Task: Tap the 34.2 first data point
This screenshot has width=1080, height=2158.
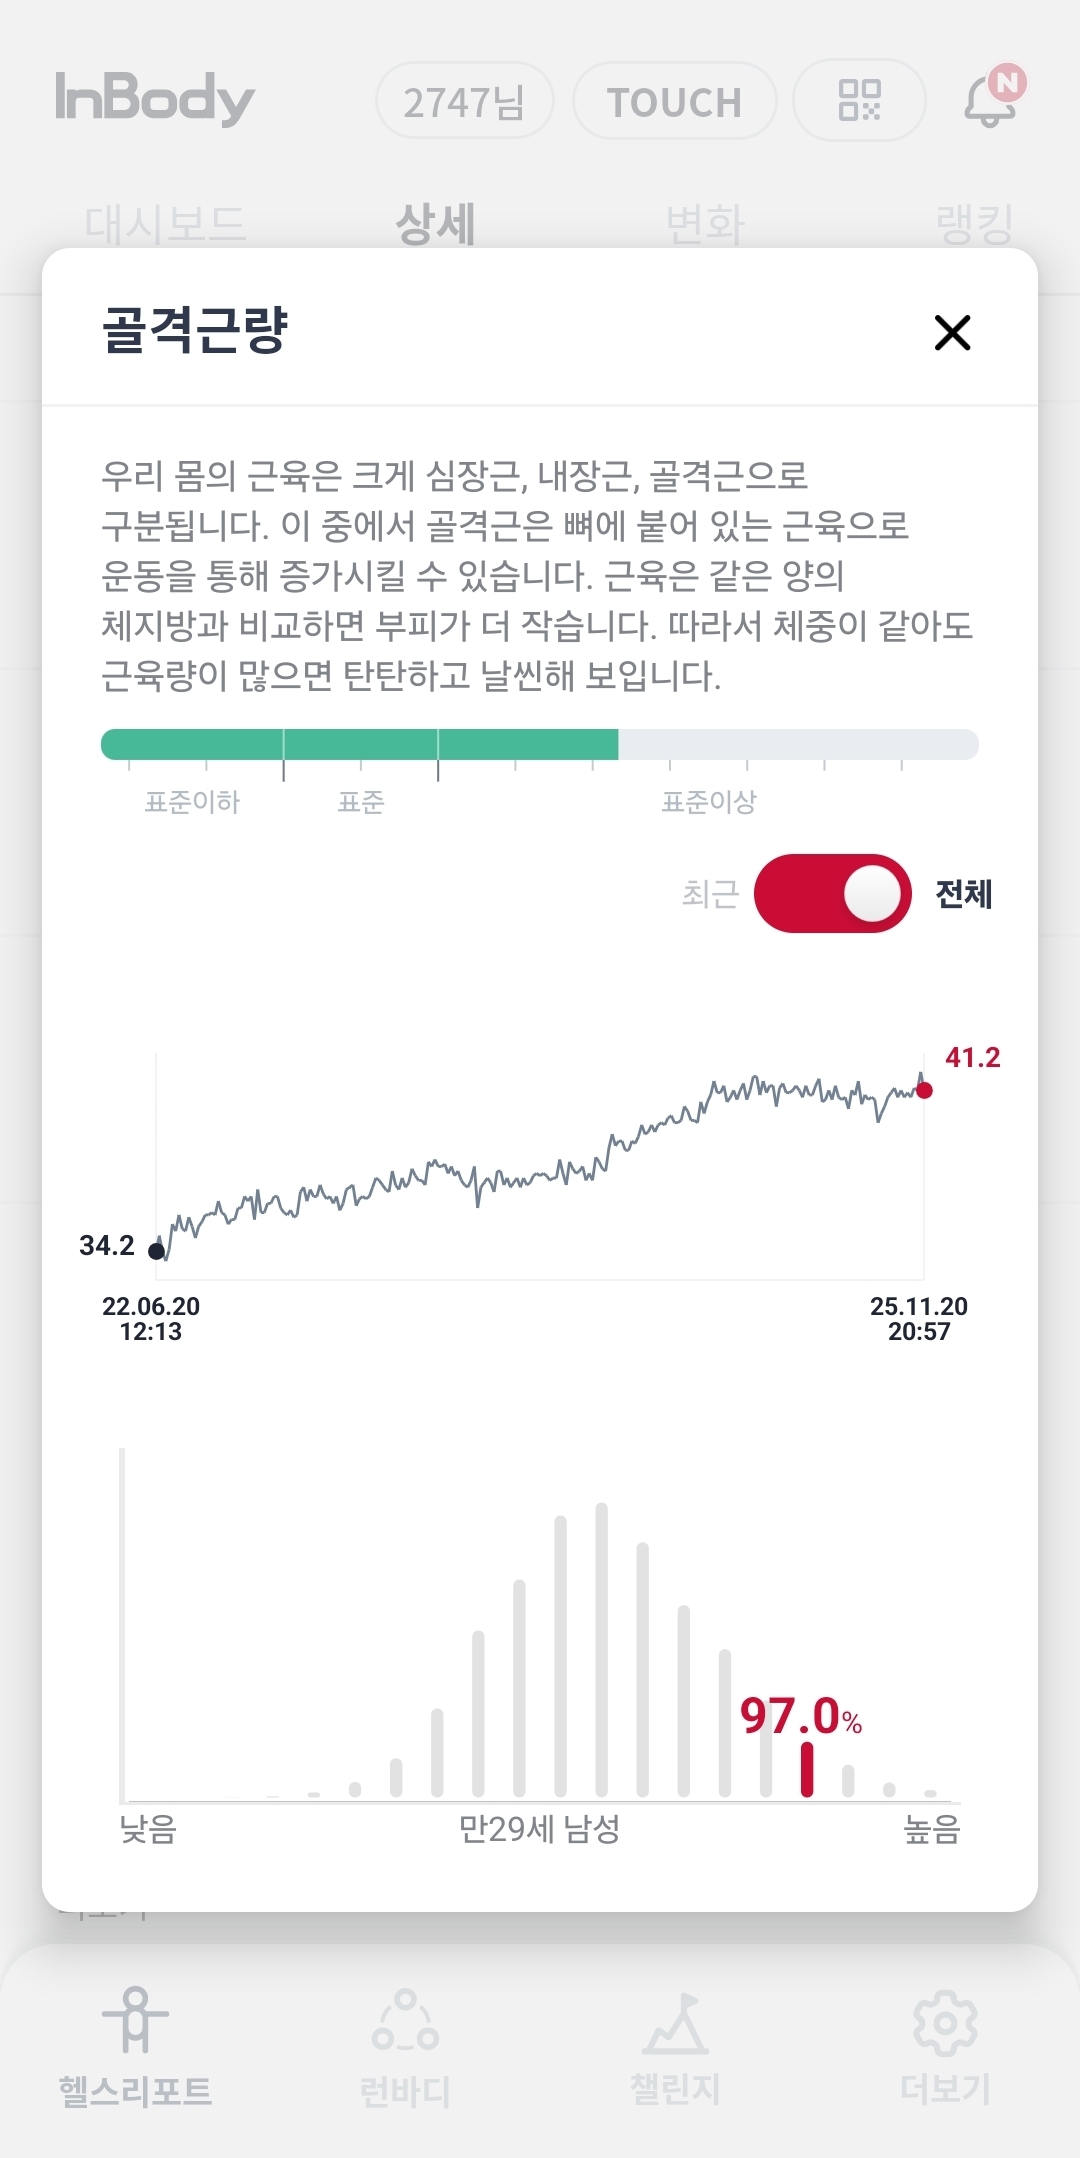Action: 156,1250
